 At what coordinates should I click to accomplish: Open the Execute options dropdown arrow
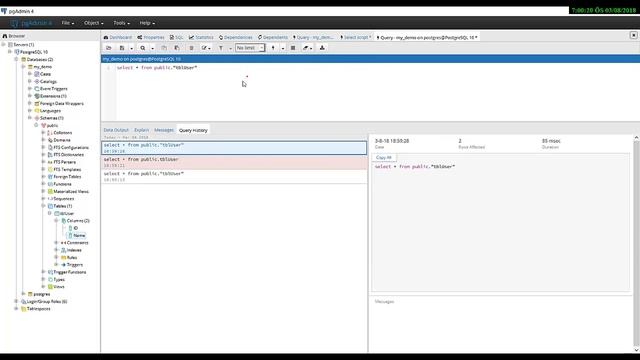click(282, 48)
